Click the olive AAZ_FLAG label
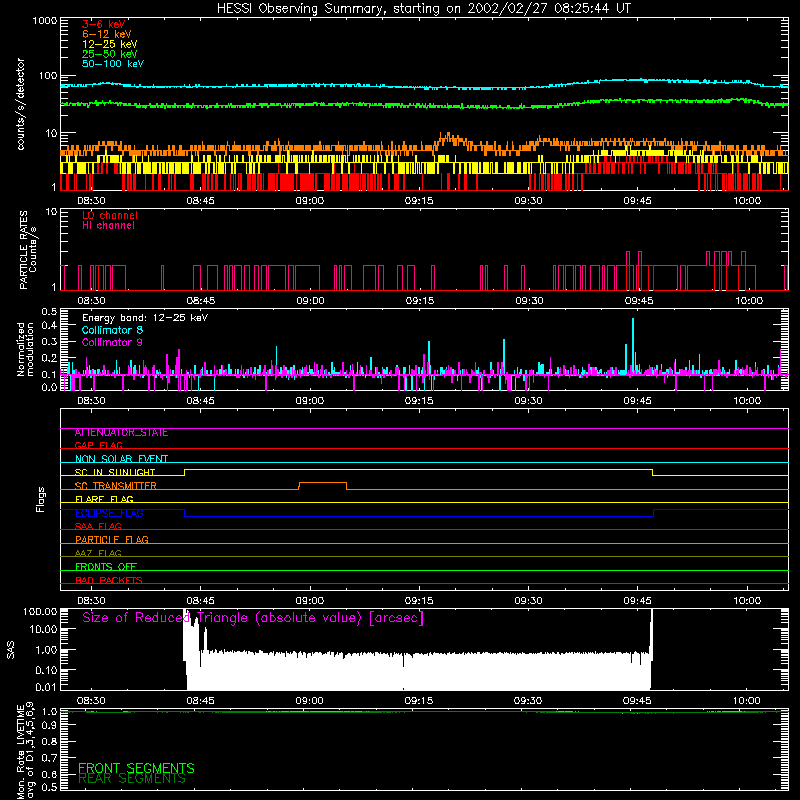This screenshot has width=800, height=800. tap(98, 553)
